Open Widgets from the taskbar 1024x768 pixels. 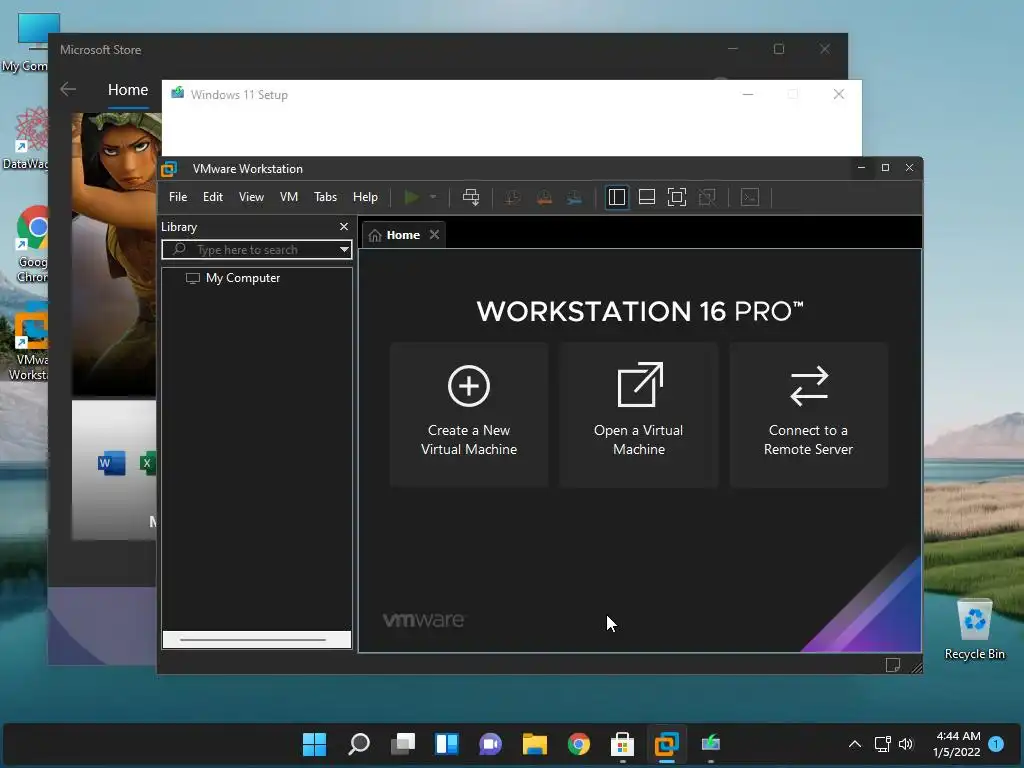click(447, 744)
